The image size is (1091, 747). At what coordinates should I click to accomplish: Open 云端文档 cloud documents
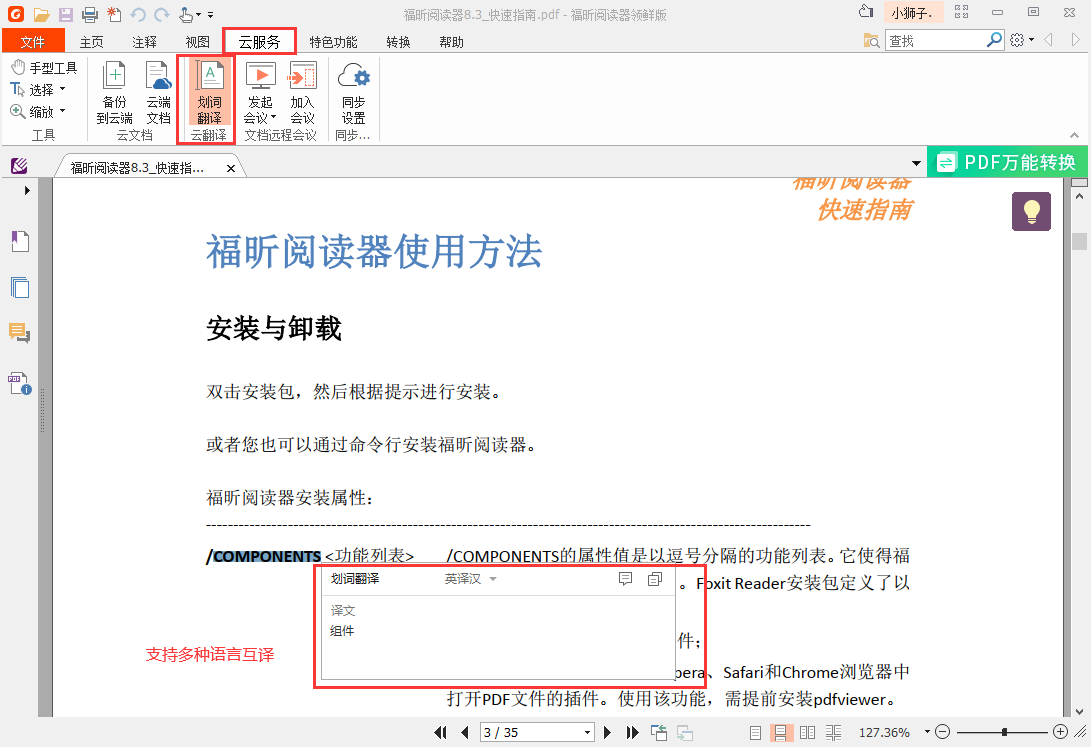click(158, 93)
